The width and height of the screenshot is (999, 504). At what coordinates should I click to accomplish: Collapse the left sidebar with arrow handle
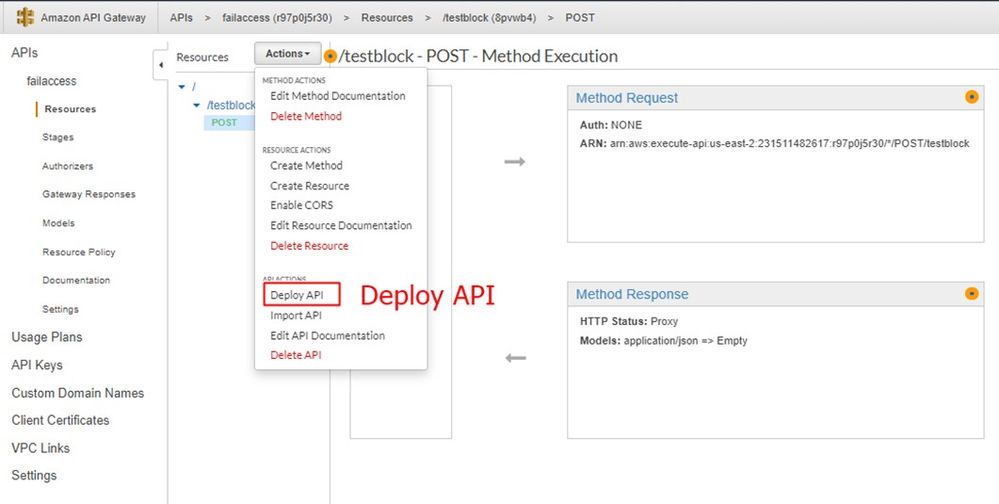click(161, 66)
